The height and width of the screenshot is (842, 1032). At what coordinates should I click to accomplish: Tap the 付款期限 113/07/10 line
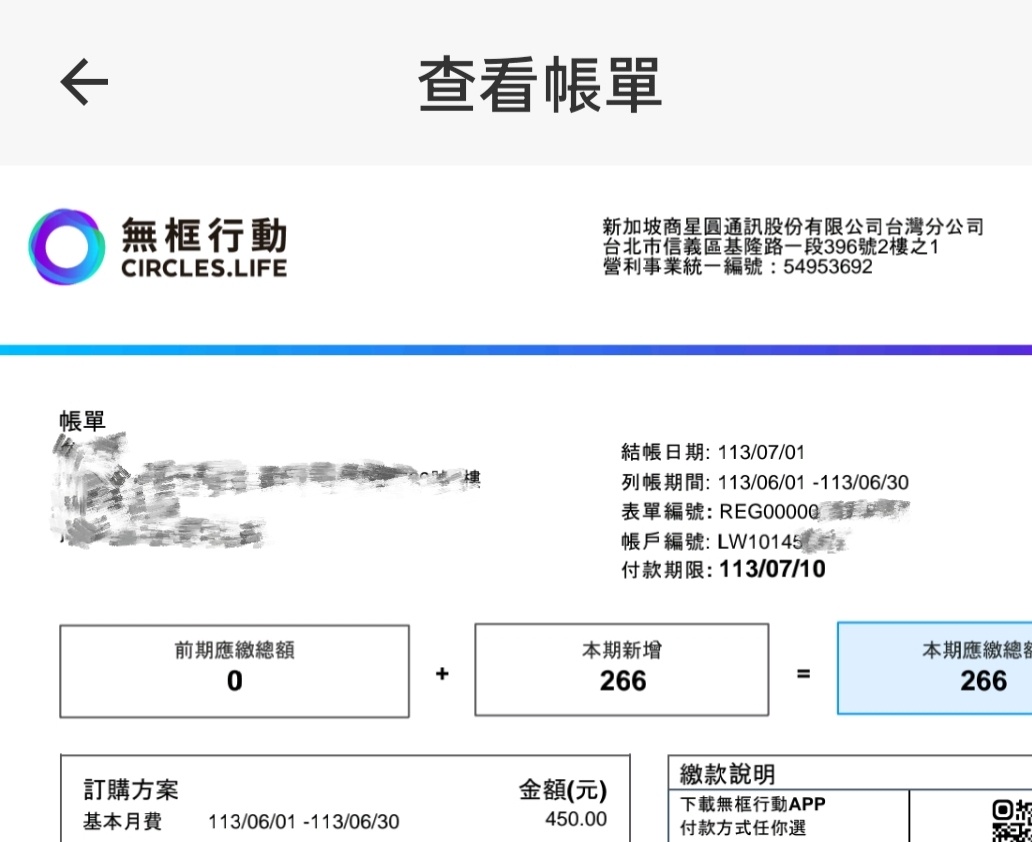click(723, 570)
